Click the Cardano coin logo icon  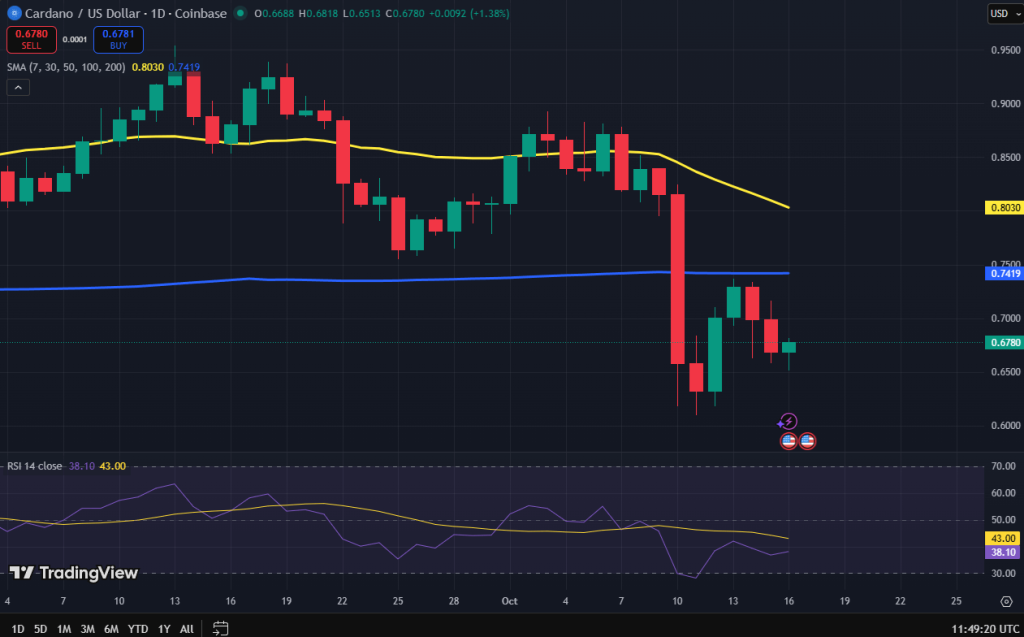tap(14, 13)
